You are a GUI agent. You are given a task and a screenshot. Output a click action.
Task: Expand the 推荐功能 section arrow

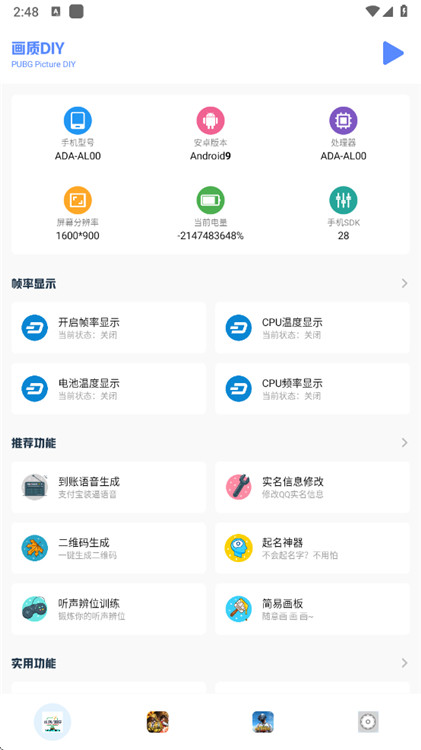[x=405, y=442]
